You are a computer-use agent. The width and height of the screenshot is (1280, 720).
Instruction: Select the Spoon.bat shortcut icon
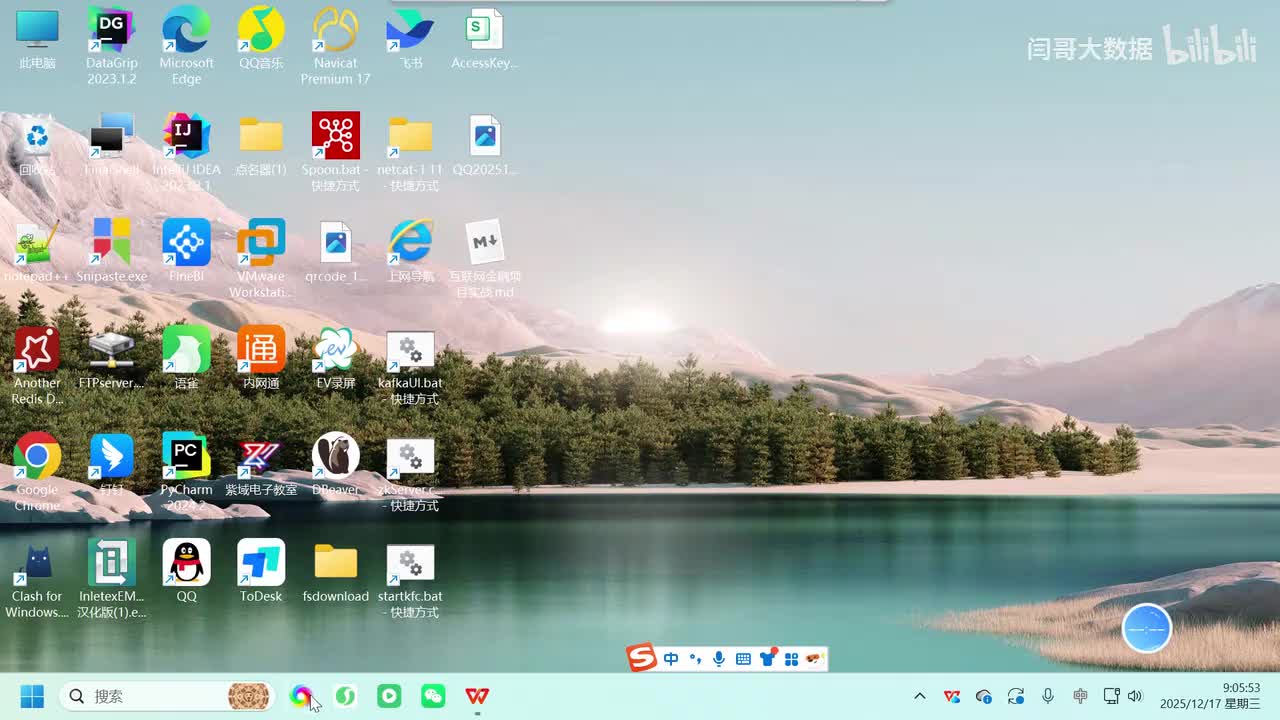point(335,152)
